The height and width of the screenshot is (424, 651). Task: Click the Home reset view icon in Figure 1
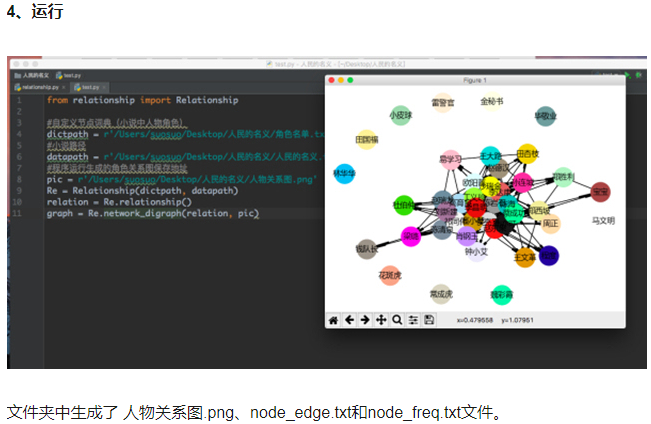click(x=333, y=320)
